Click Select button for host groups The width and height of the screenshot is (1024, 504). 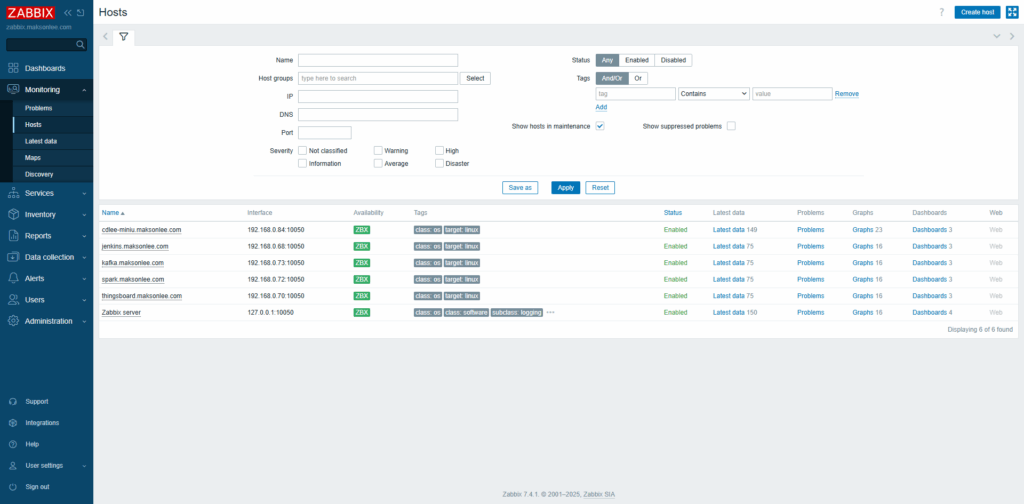point(475,78)
